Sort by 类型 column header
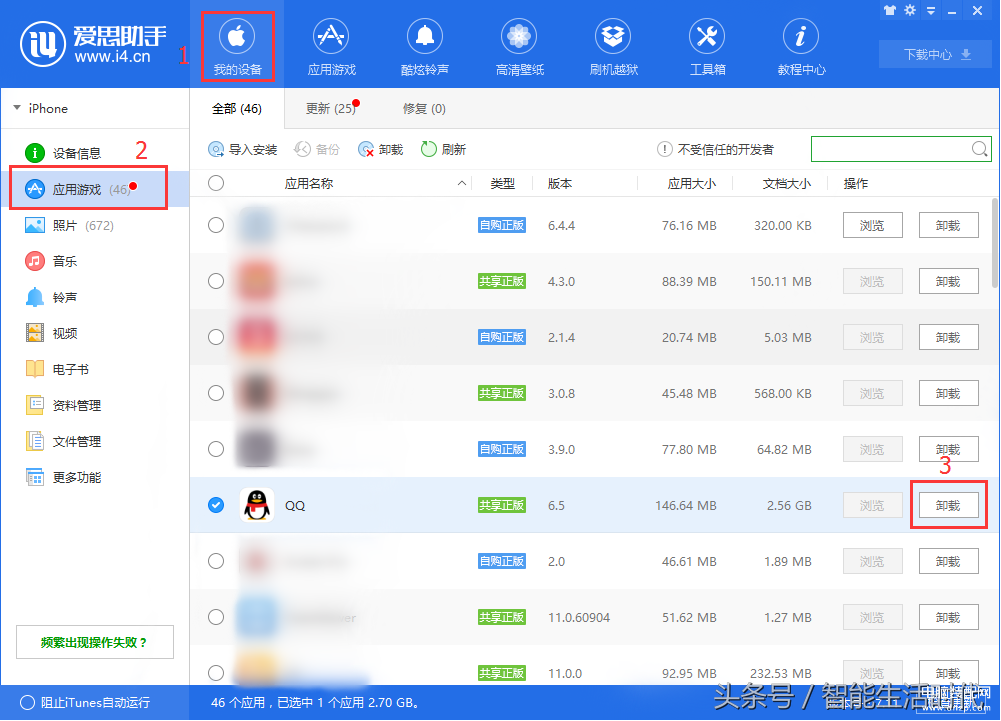 tap(502, 184)
